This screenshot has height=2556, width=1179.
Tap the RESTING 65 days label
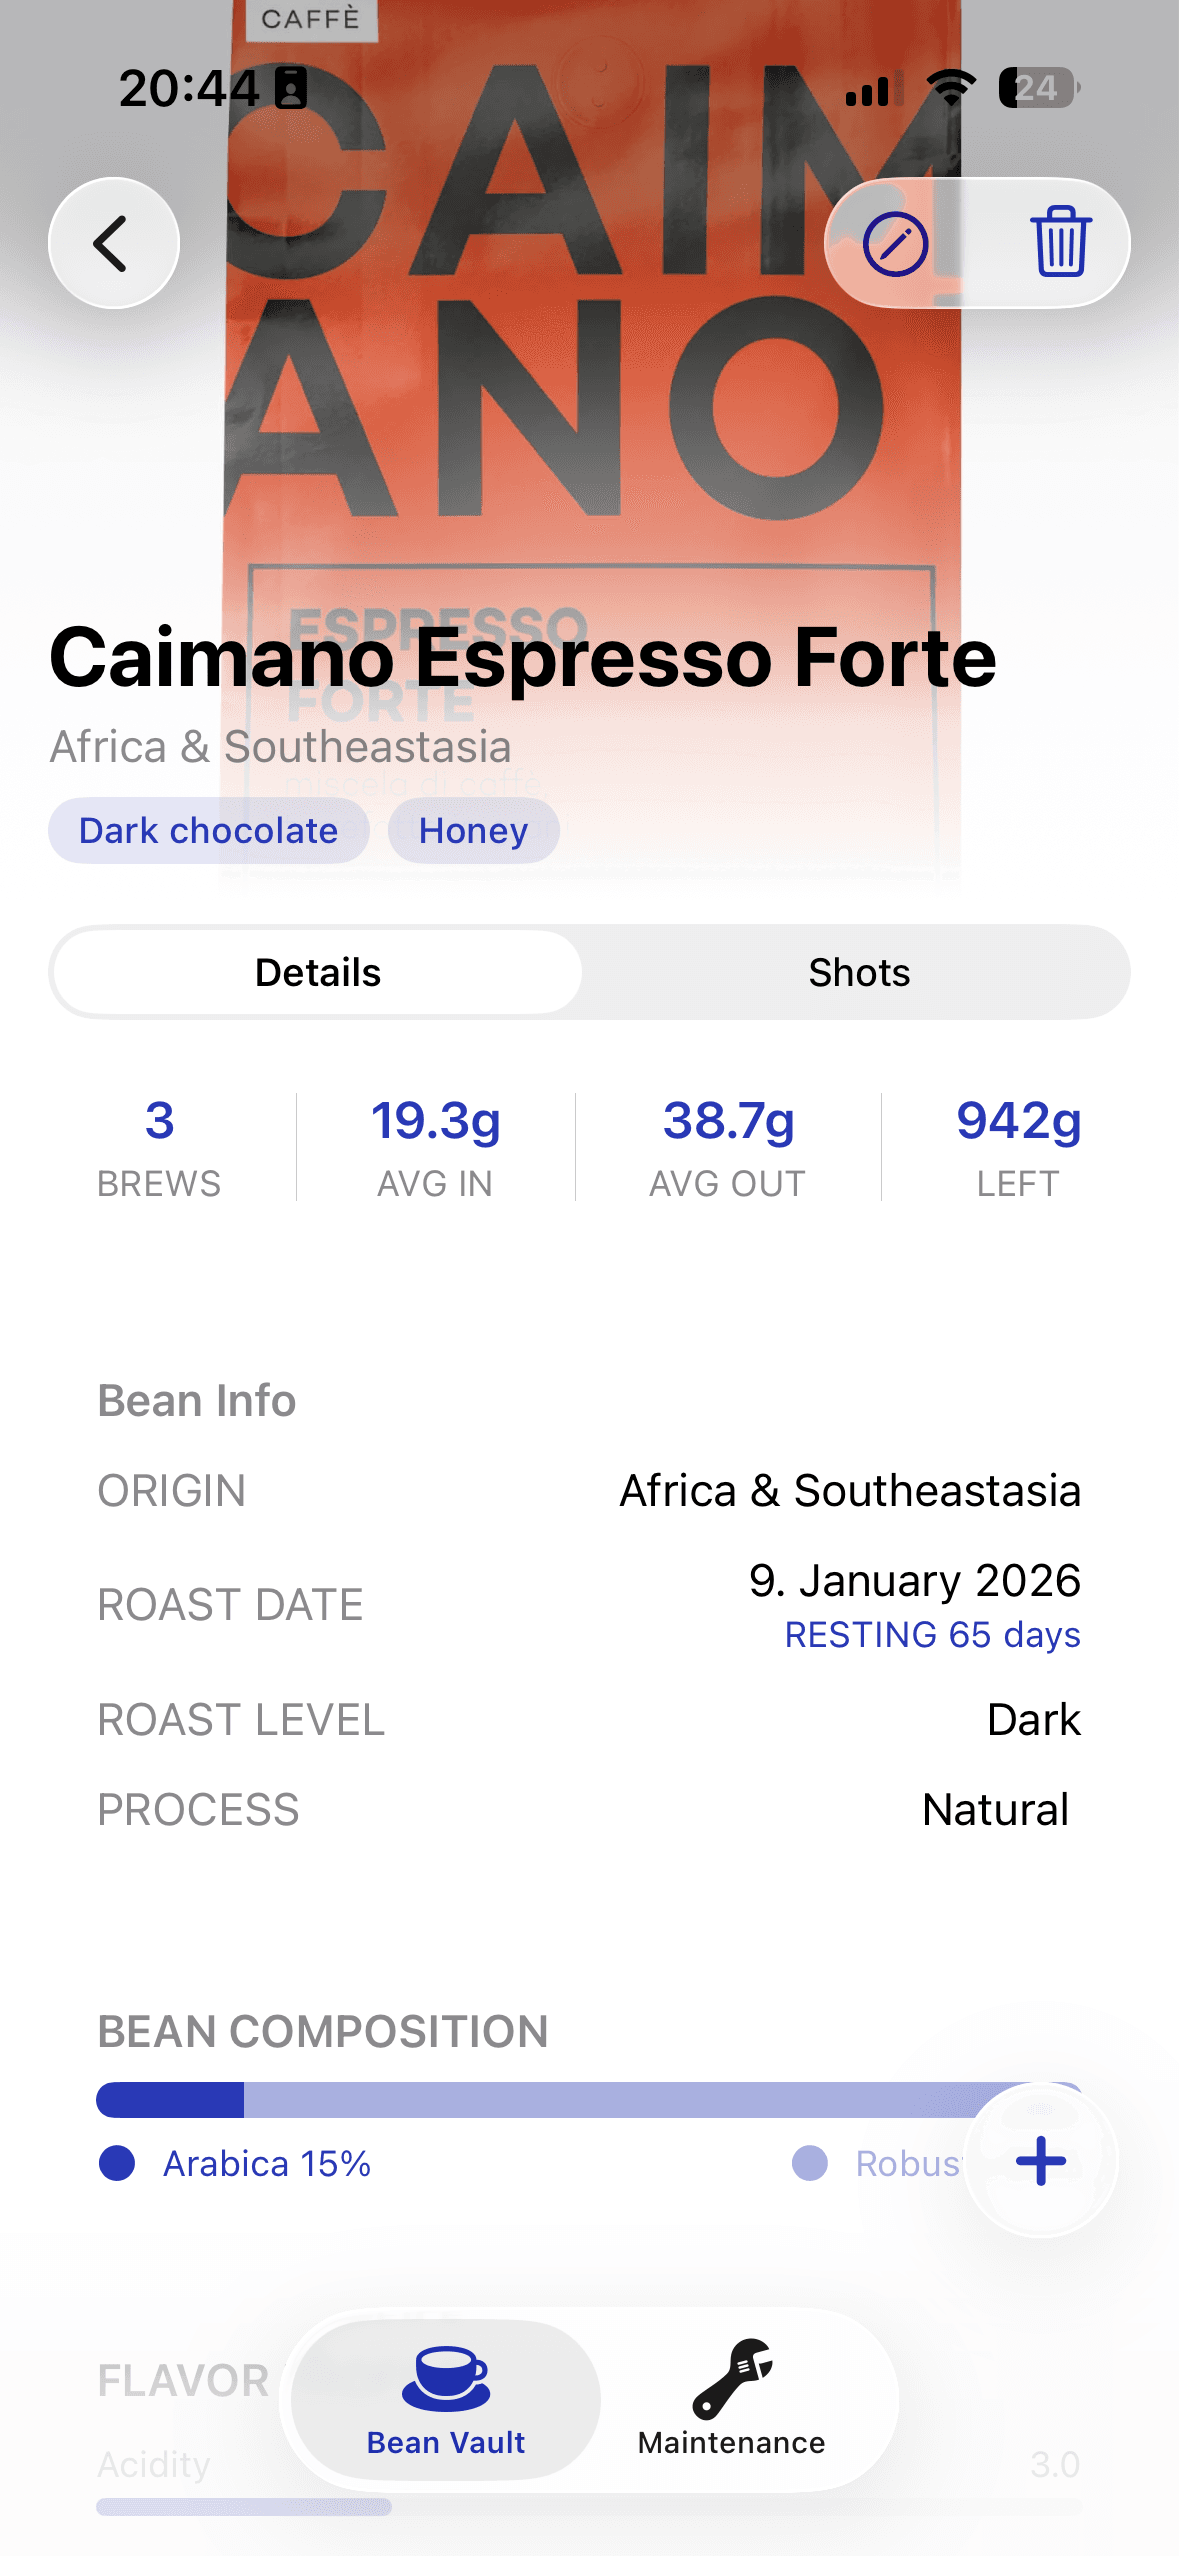tap(932, 1634)
